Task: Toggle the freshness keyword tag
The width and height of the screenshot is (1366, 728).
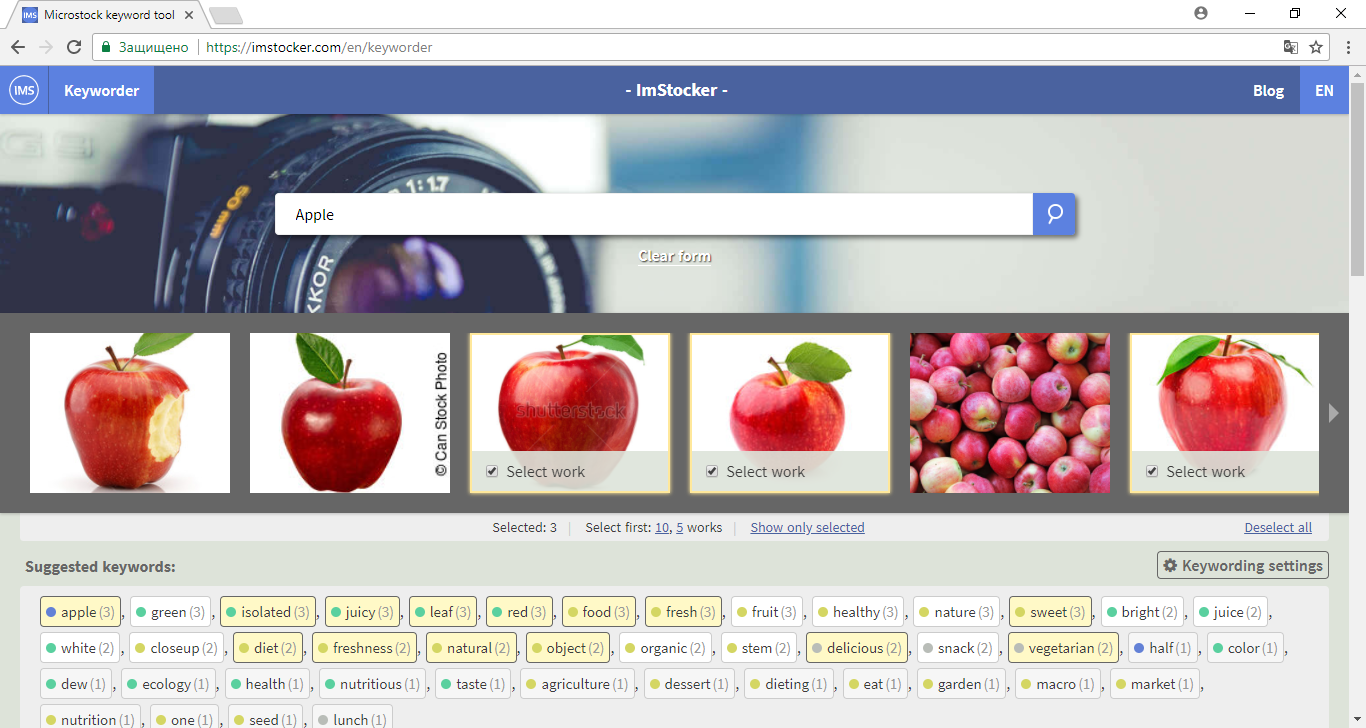Action: (x=364, y=648)
